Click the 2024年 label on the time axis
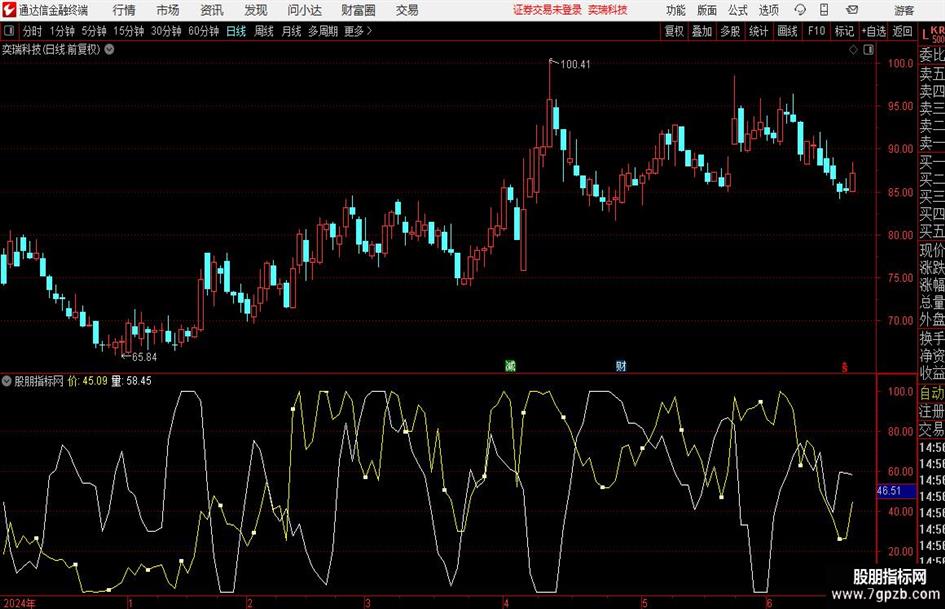The image size is (945, 609). pyautogui.click(x=19, y=603)
